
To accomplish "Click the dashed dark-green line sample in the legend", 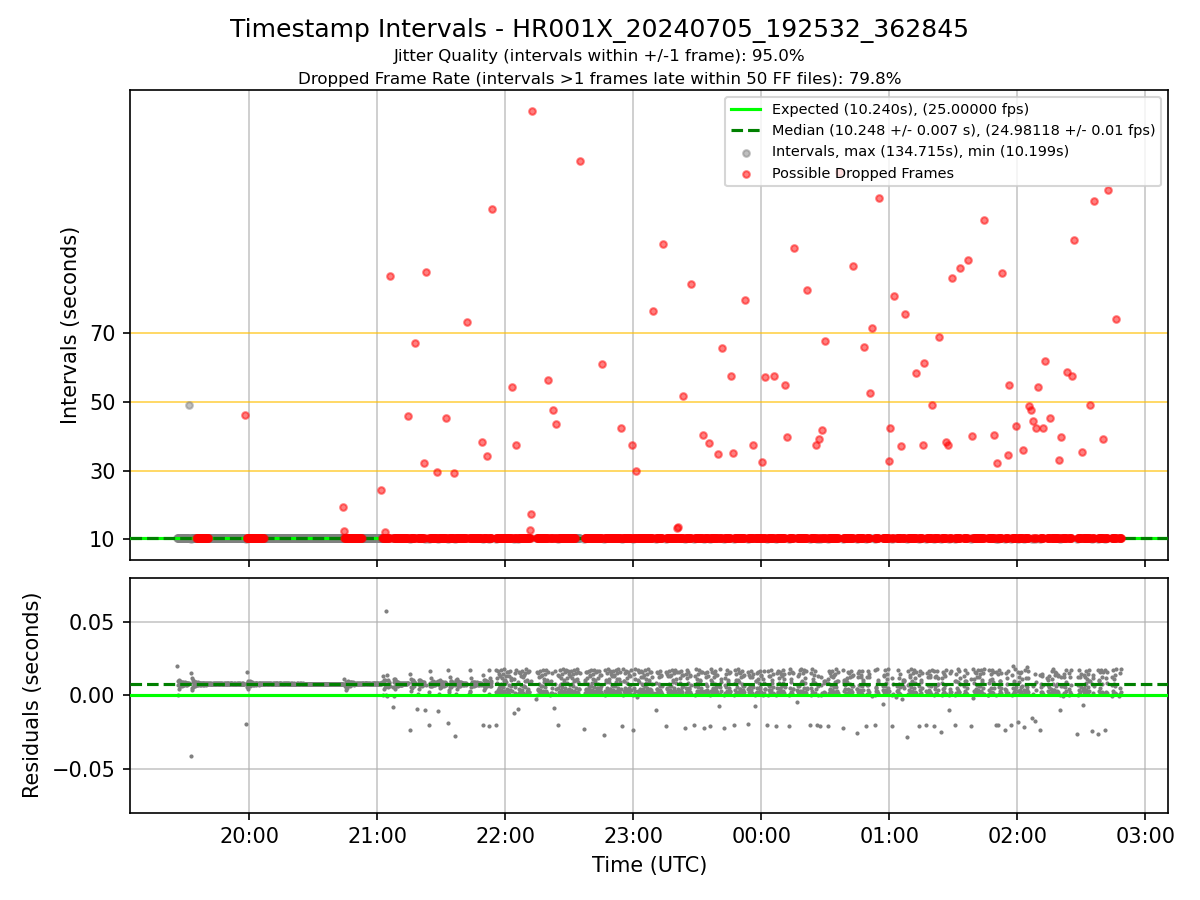I will [746, 130].
